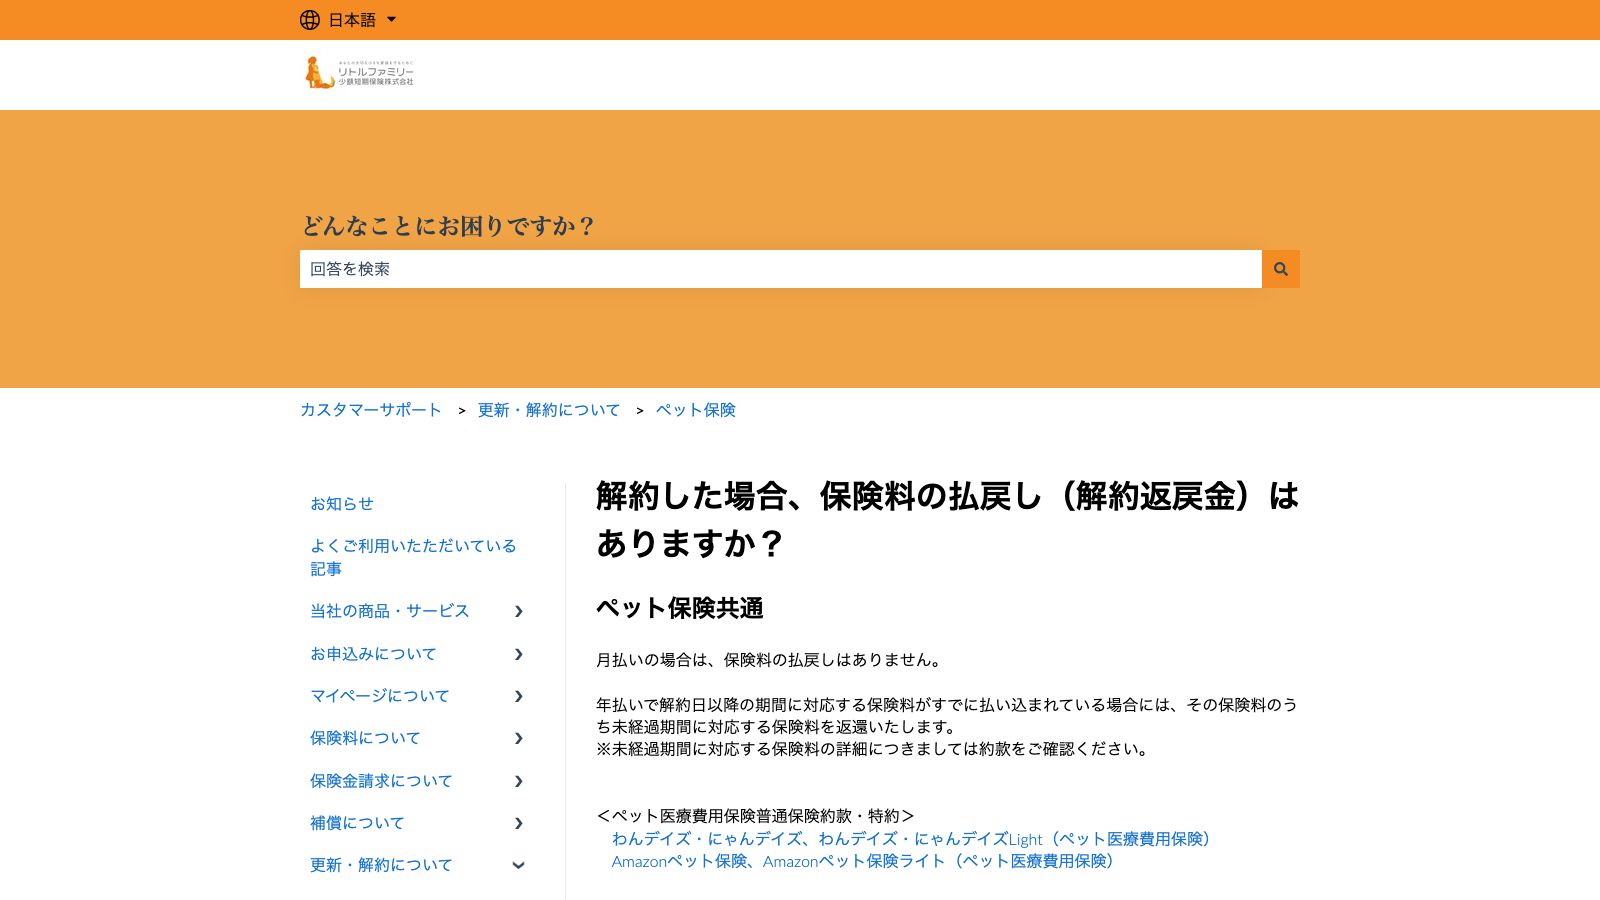Image resolution: width=1600 pixels, height=900 pixels.
Task: Open お申込みについて sidebar item
Action: (x=373, y=654)
